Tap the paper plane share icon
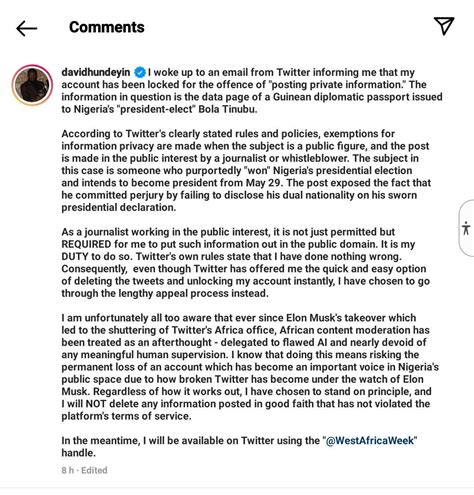The image size is (474, 495). tap(444, 26)
